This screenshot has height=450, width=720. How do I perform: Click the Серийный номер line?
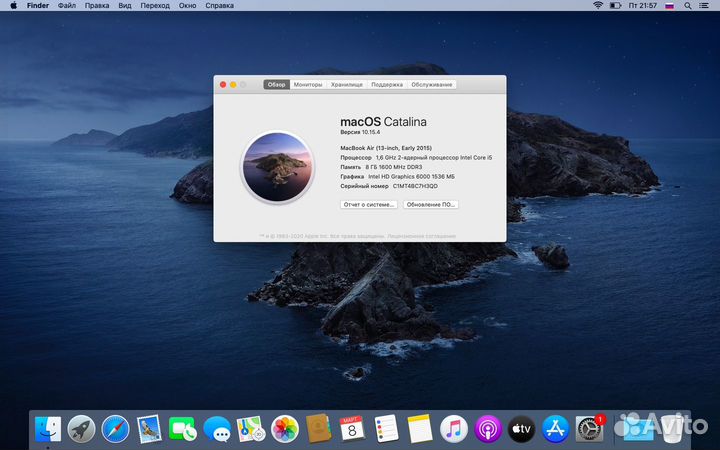[x=389, y=186]
